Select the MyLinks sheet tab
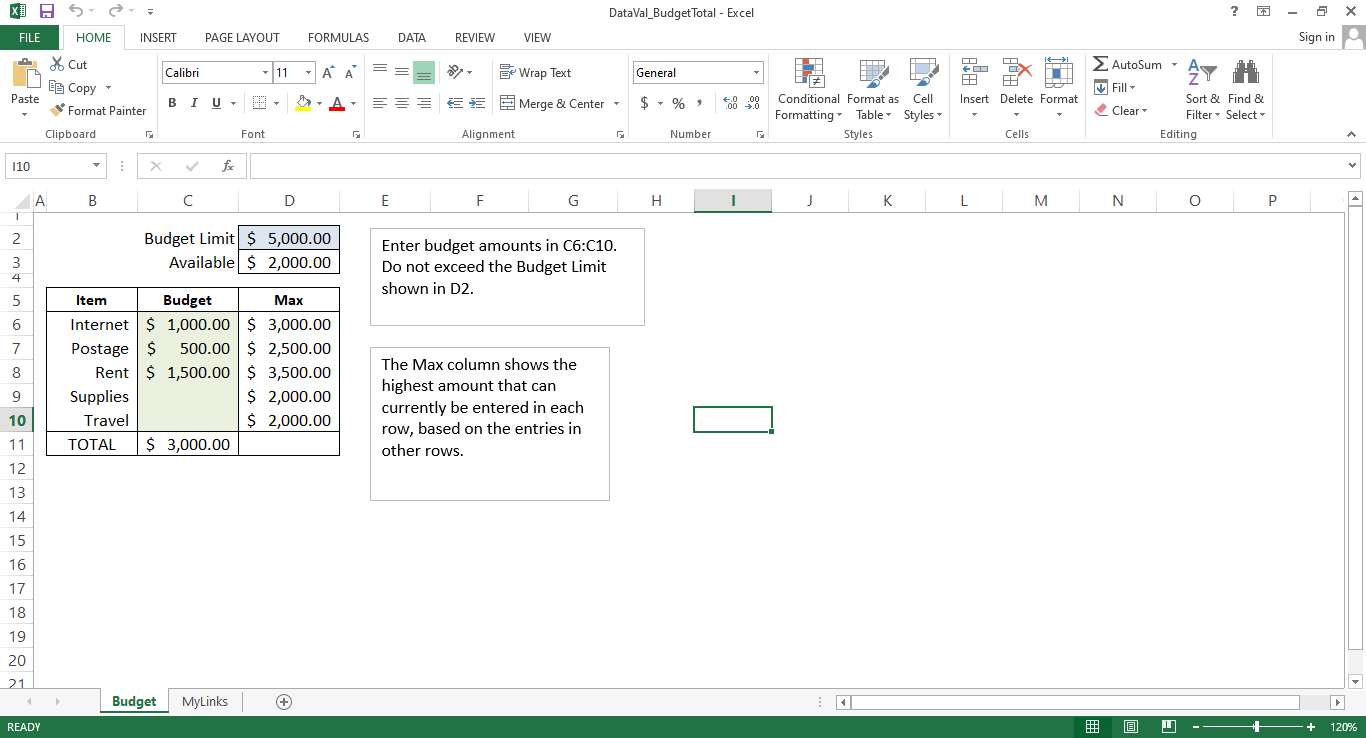The width and height of the screenshot is (1366, 738). click(204, 701)
